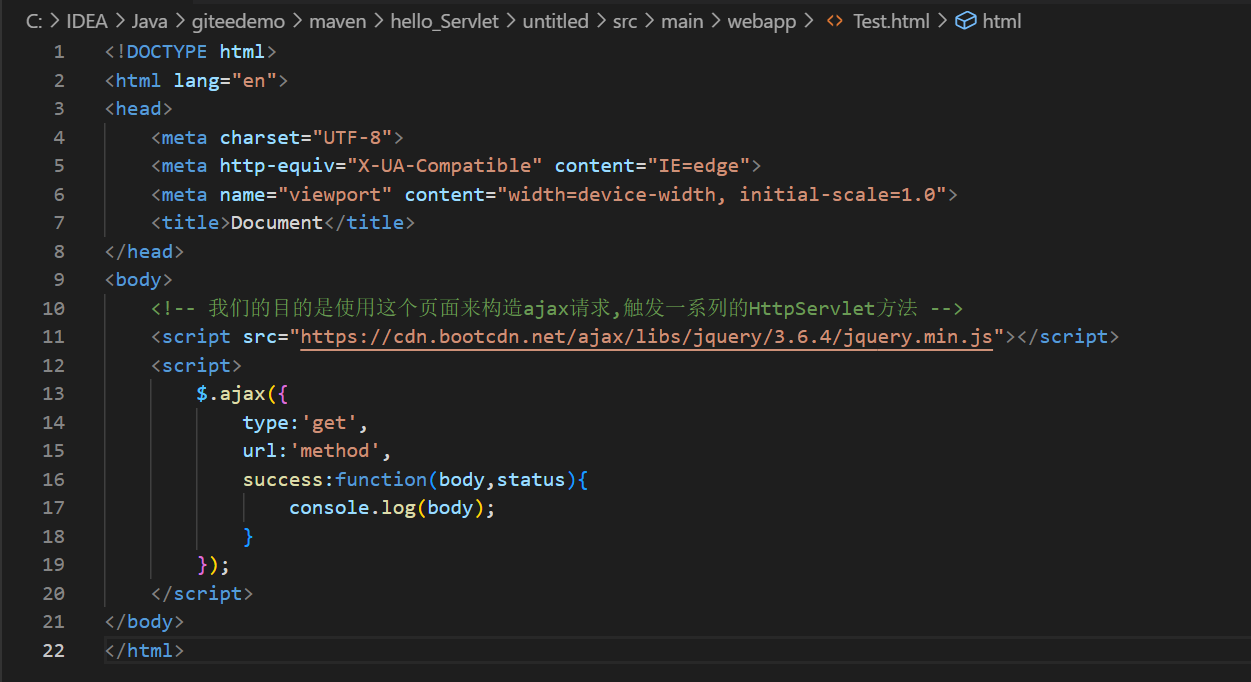
Task: Click the }); closing on line 19
Action: point(214,565)
